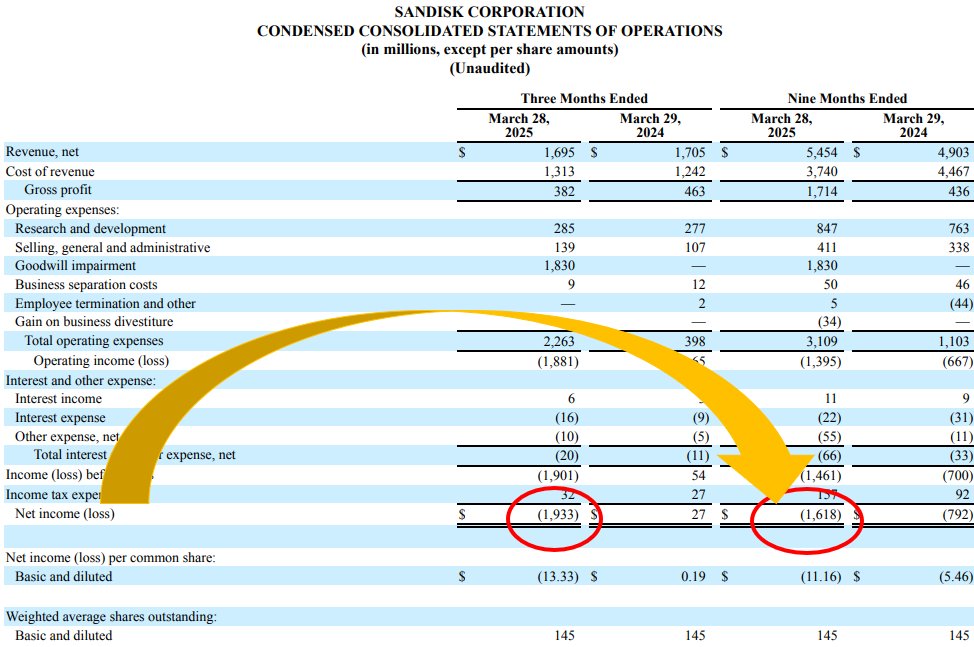Click gross profit value 463
This screenshot has height=647, width=974.
[x=695, y=191]
